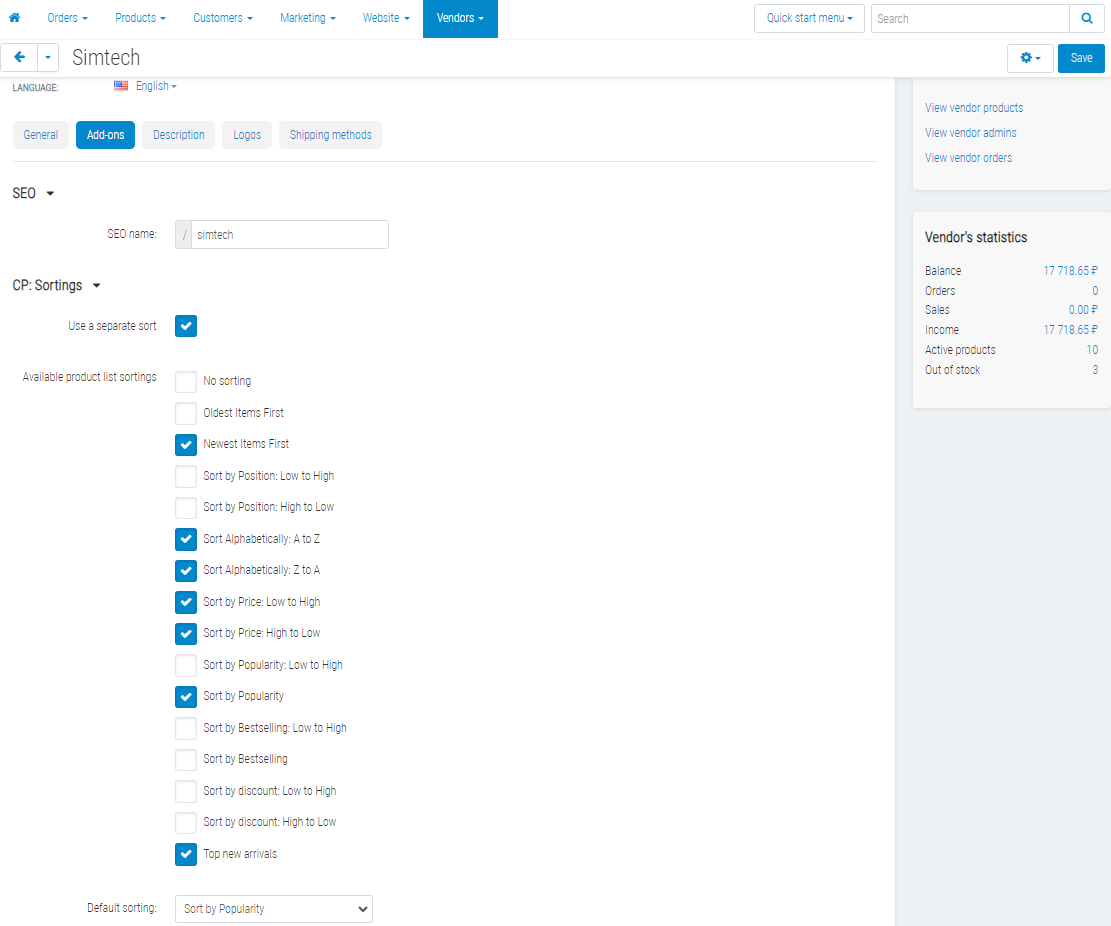Check Sort by Popularity: Low to High
Image resolution: width=1111 pixels, height=926 pixels.
pos(186,665)
